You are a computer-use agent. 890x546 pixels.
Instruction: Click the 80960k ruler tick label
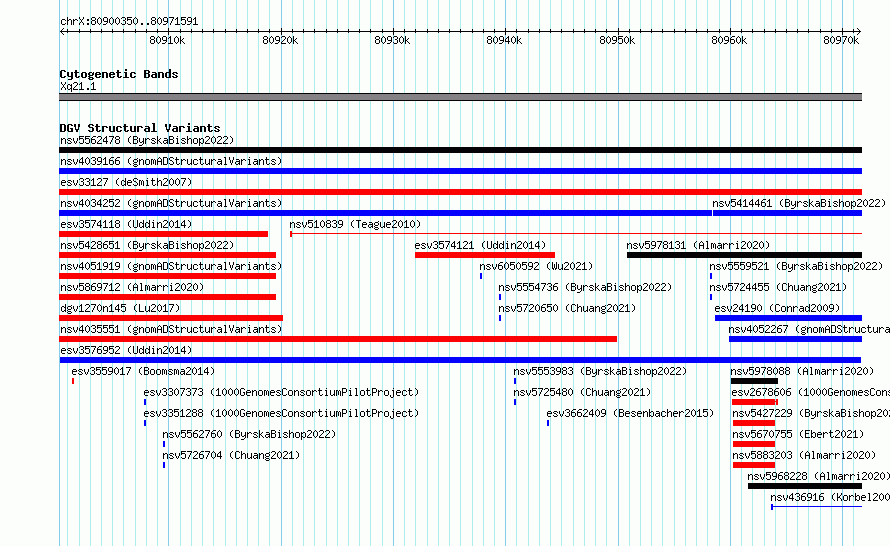pyautogui.click(x=729, y=40)
